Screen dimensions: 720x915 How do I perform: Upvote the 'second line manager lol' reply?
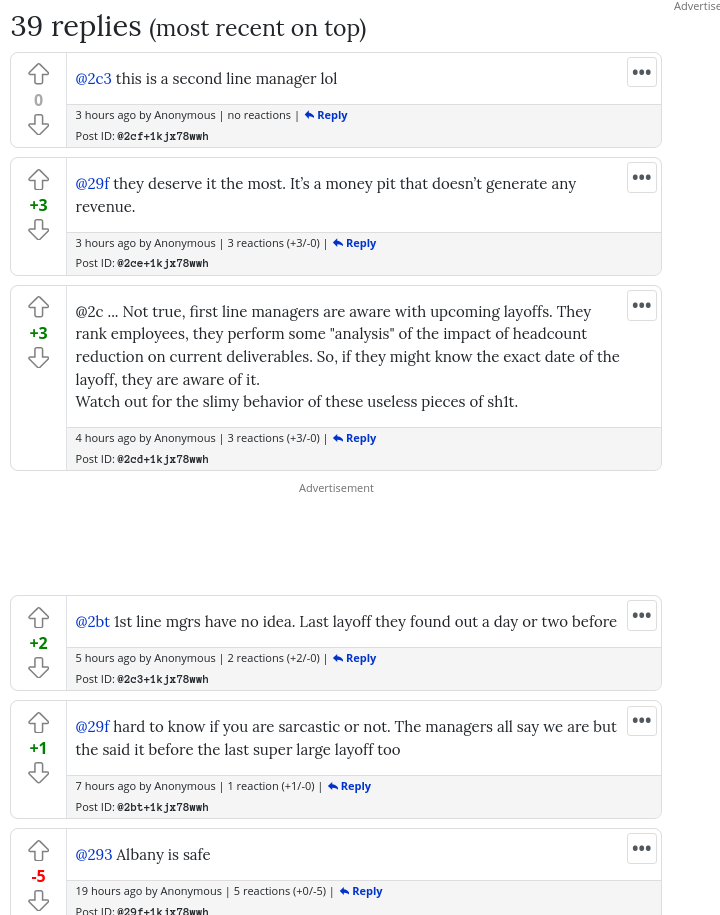38,74
